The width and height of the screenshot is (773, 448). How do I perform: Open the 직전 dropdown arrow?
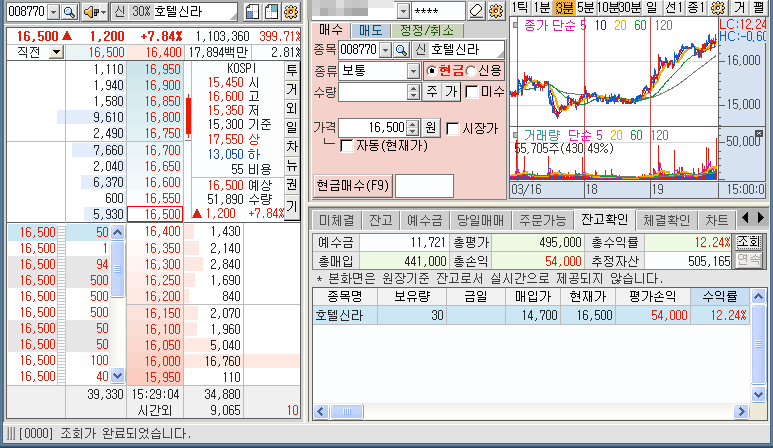[57, 52]
